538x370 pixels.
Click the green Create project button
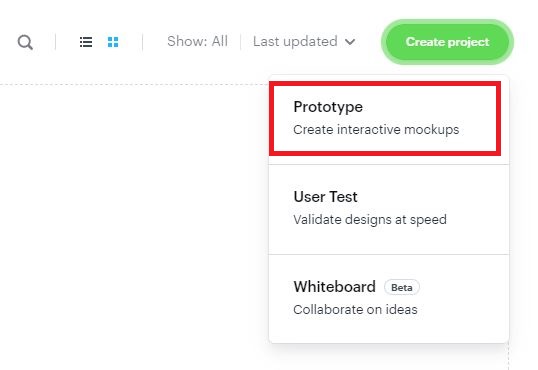click(447, 42)
